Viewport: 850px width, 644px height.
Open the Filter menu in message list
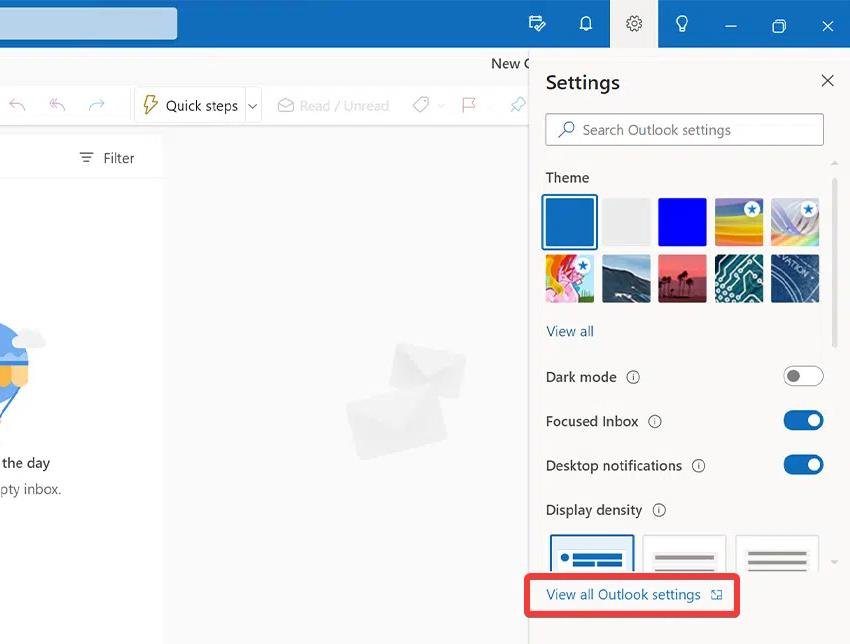point(106,158)
